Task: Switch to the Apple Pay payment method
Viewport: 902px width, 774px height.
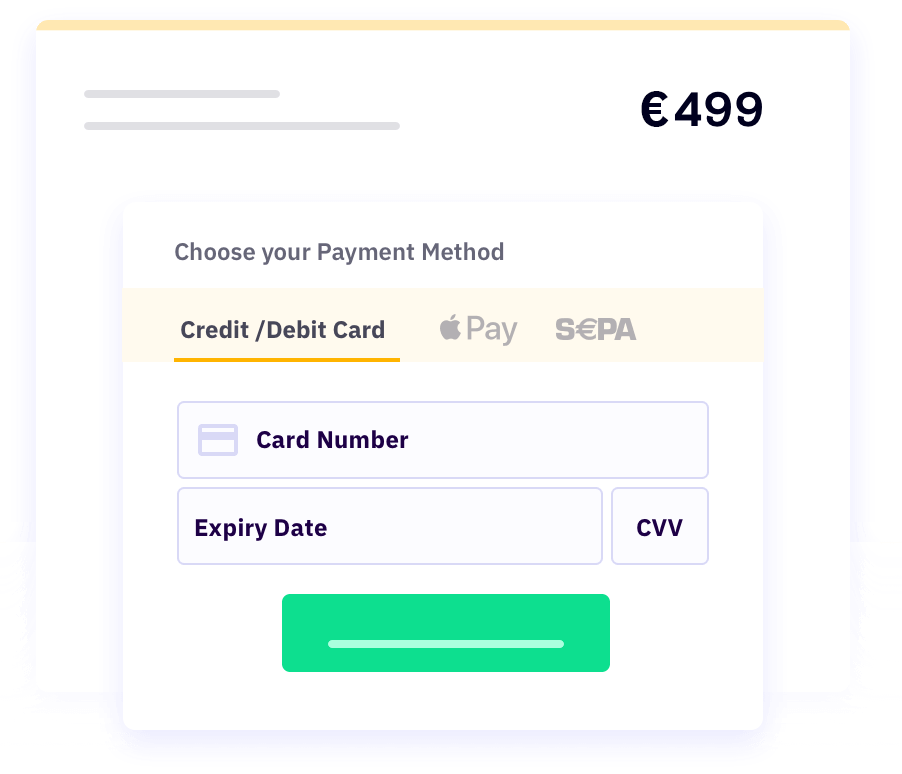Action: tap(478, 329)
